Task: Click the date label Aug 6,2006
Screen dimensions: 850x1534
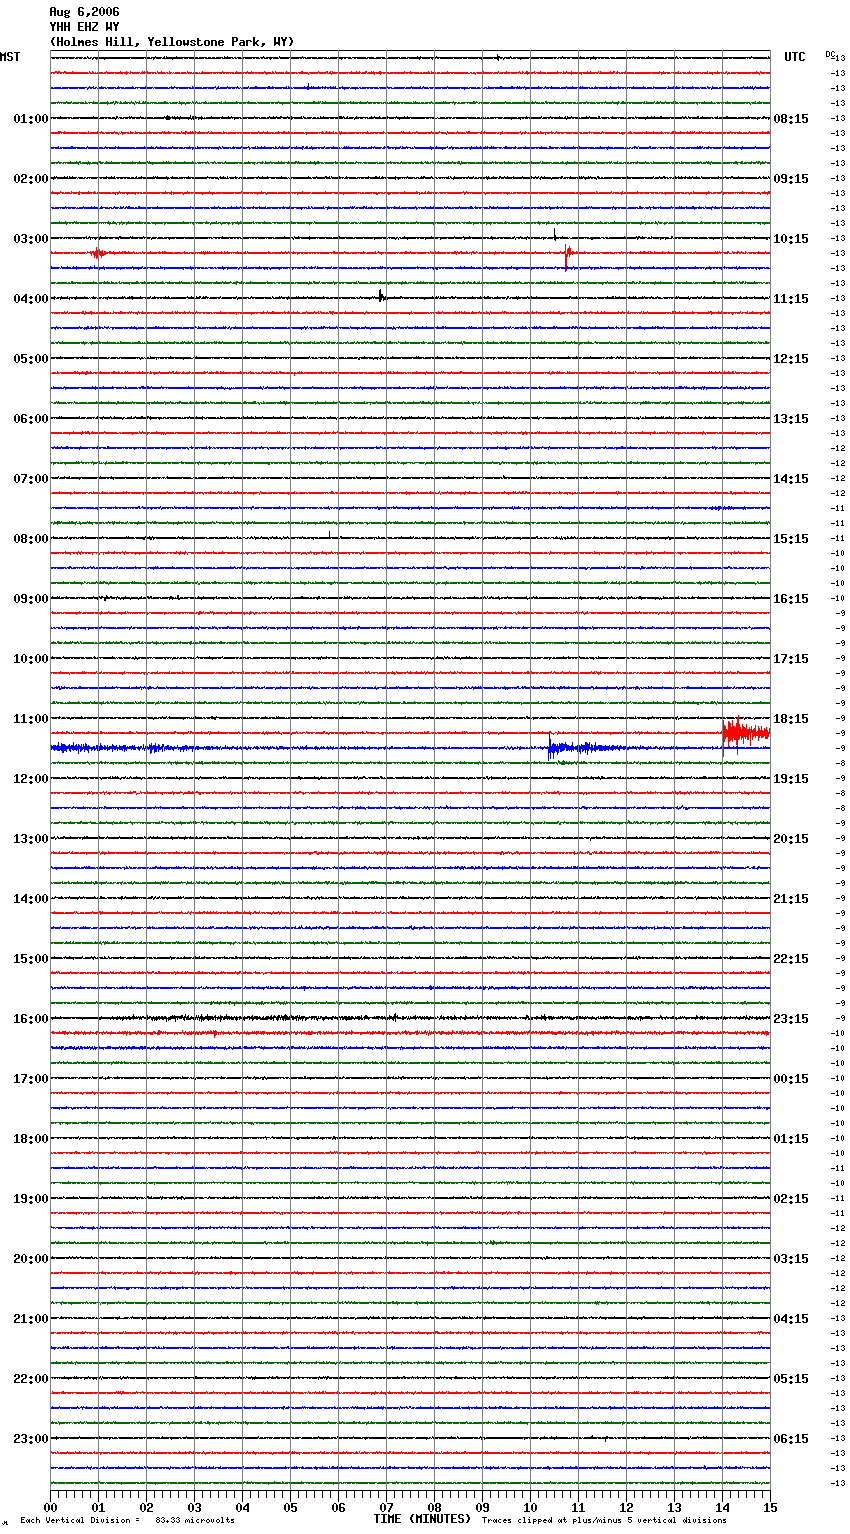Action: coord(84,12)
